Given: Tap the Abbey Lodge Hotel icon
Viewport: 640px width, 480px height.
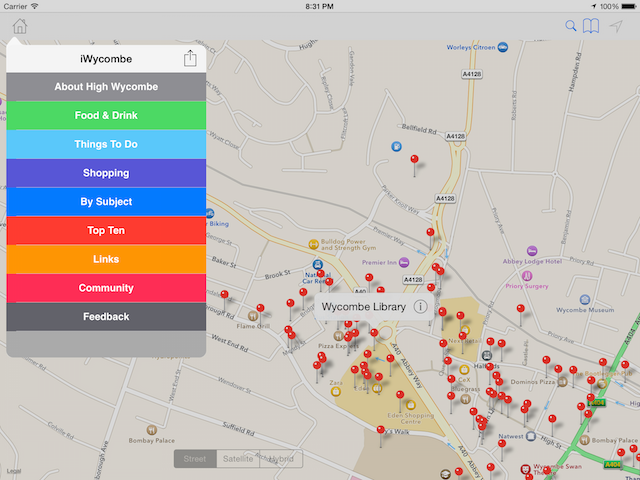Looking at the screenshot, I should (x=531, y=251).
